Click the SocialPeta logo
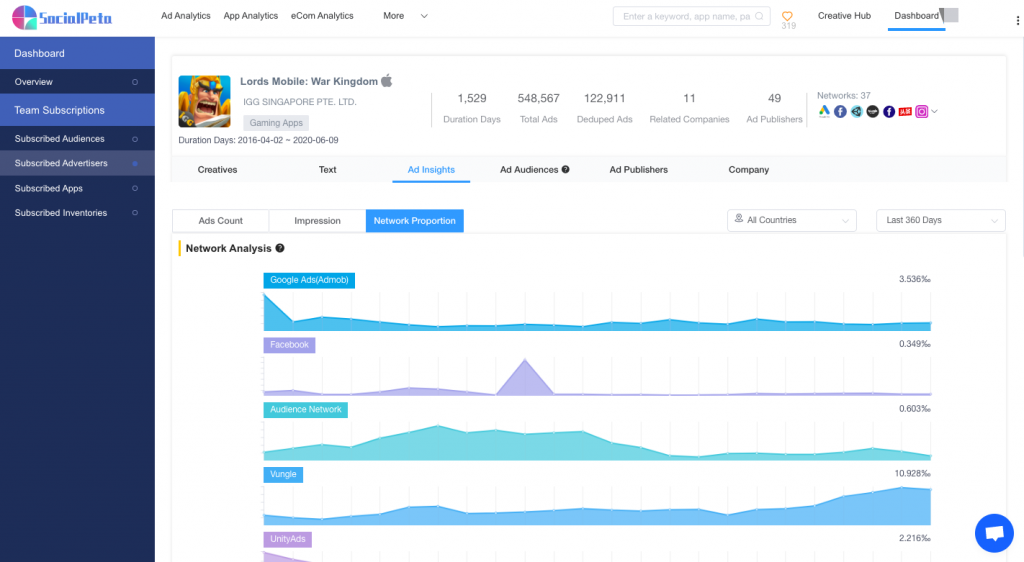Screen dimensions: 1024x562 (x=62, y=18)
